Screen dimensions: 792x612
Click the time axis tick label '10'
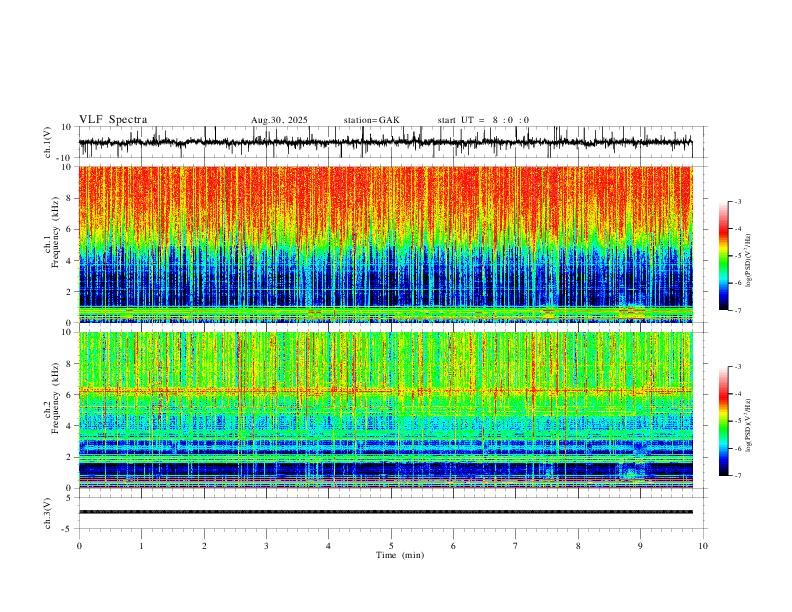point(703,546)
